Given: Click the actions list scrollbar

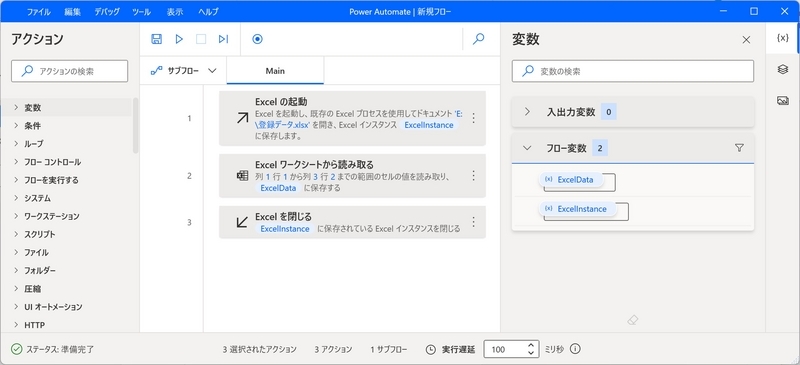Looking at the screenshot, I should [x=136, y=126].
